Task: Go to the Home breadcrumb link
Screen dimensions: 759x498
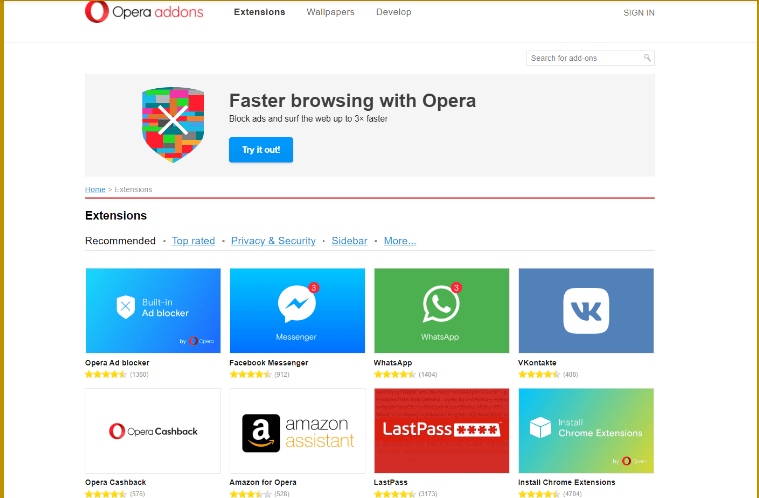Action: pos(95,189)
